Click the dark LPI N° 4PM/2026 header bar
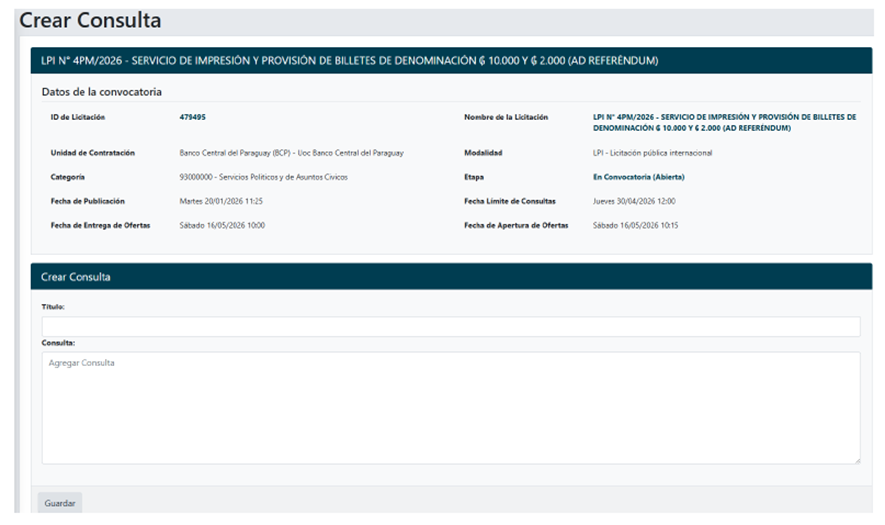The image size is (885, 525). [x=450, y=61]
